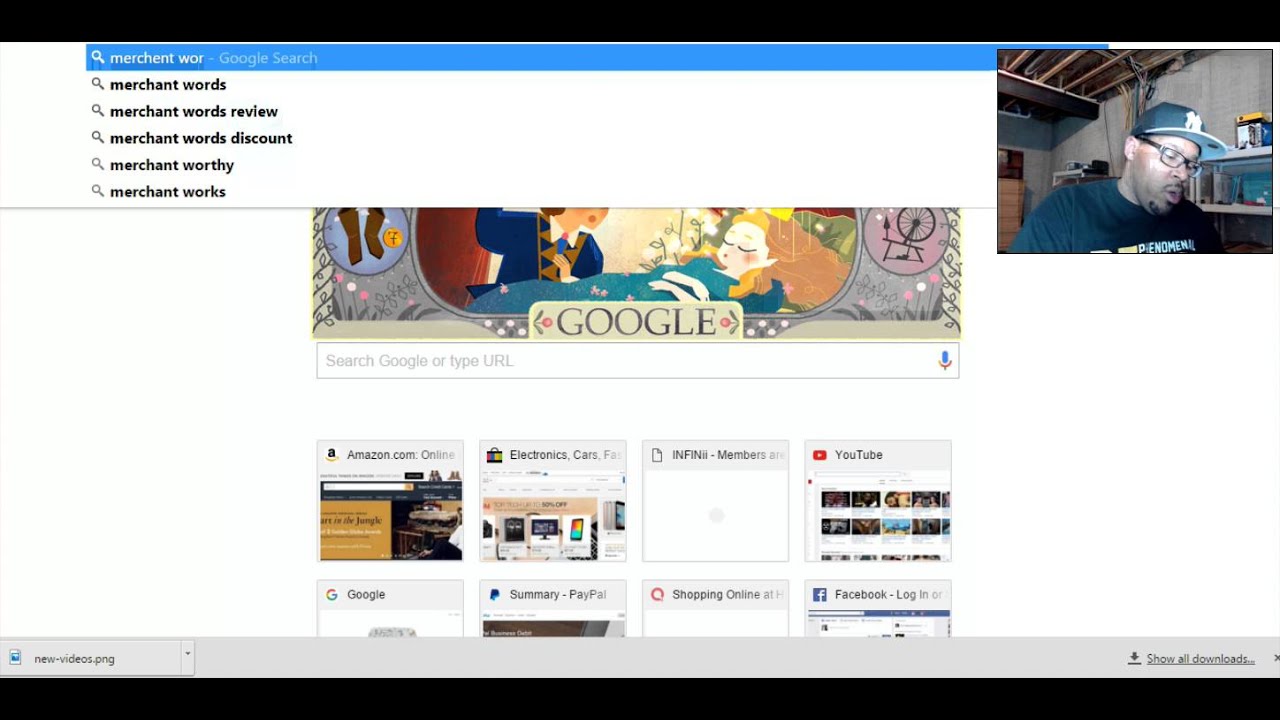Choose the 'merchant works' suggestion
Screen dimensions: 1280x720
tap(168, 192)
